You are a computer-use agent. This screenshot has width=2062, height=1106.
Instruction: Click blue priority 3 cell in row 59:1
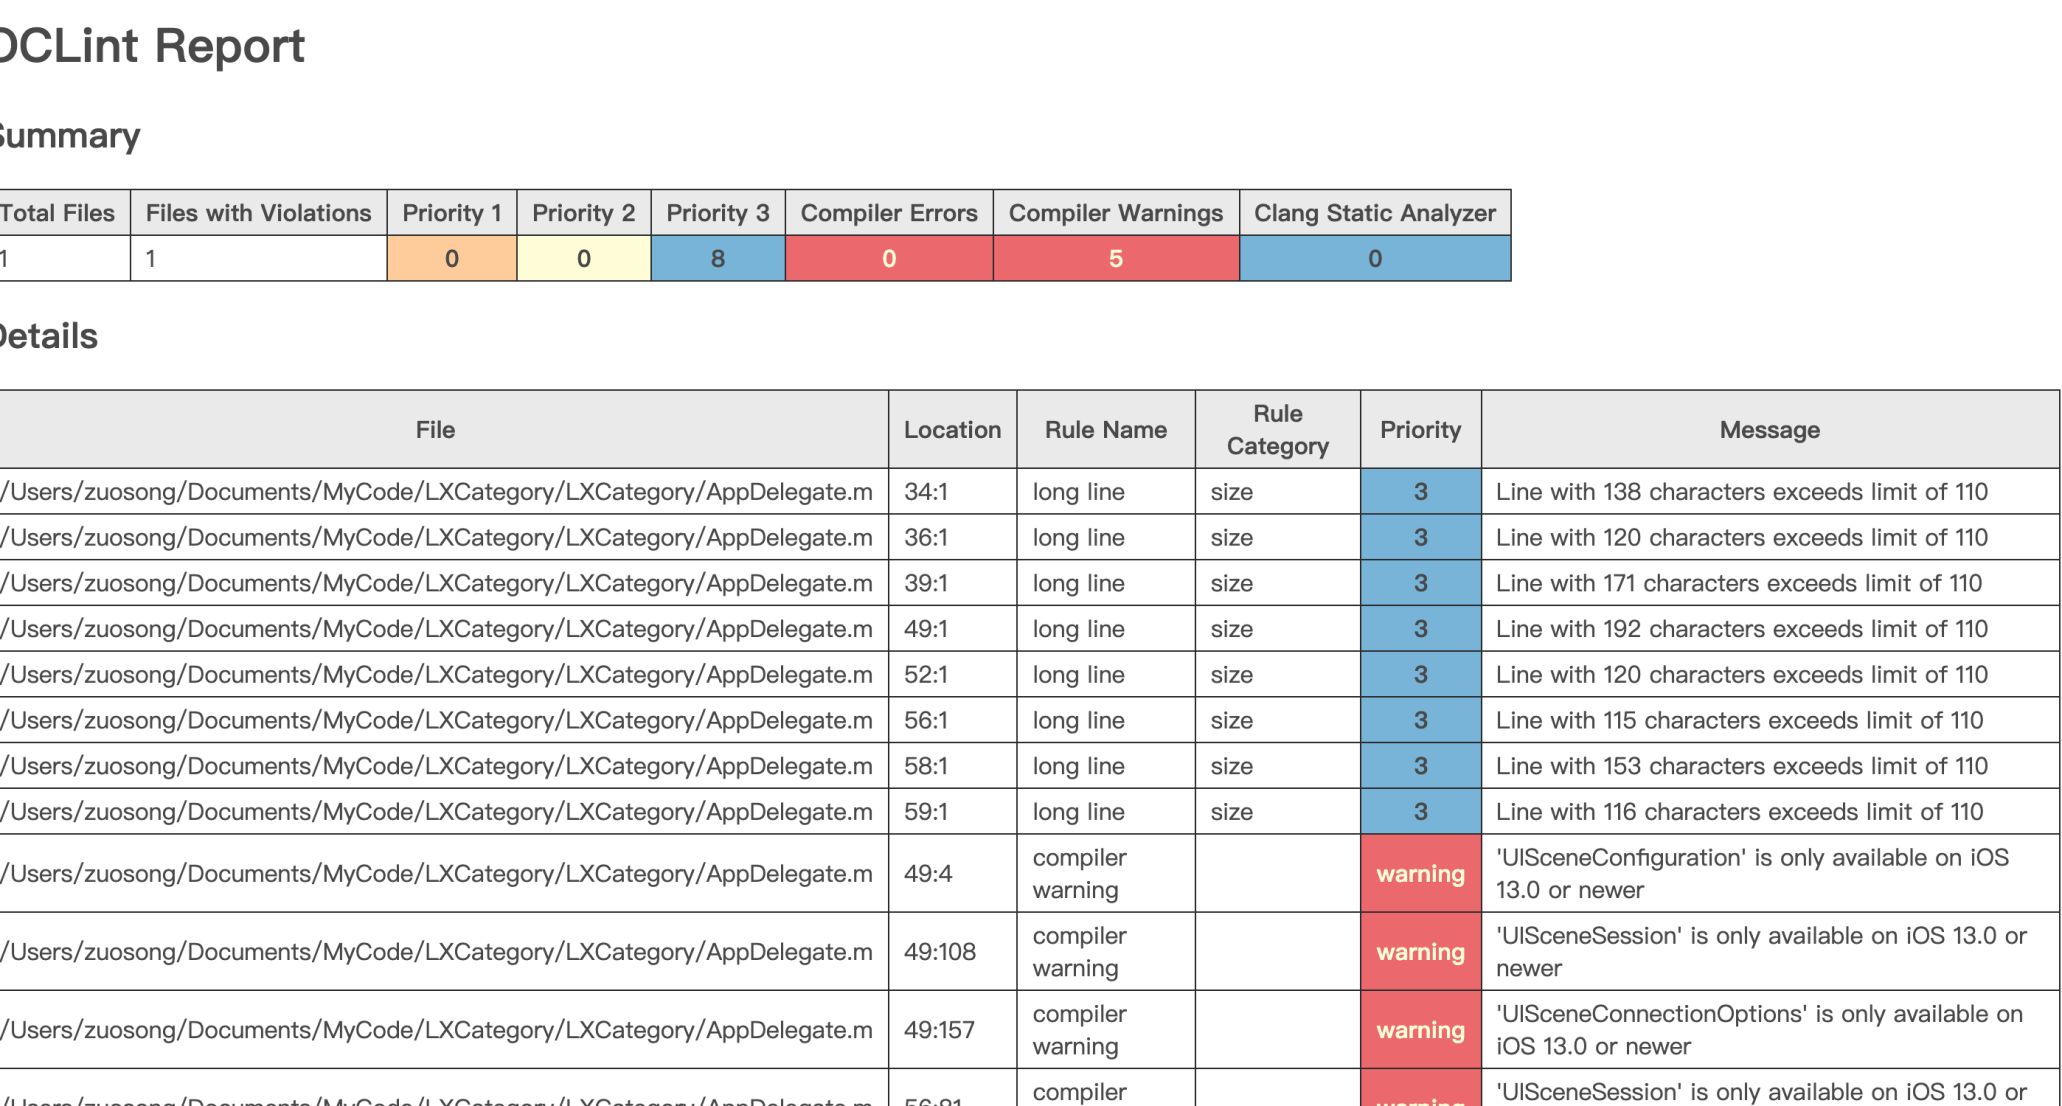tap(1420, 812)
